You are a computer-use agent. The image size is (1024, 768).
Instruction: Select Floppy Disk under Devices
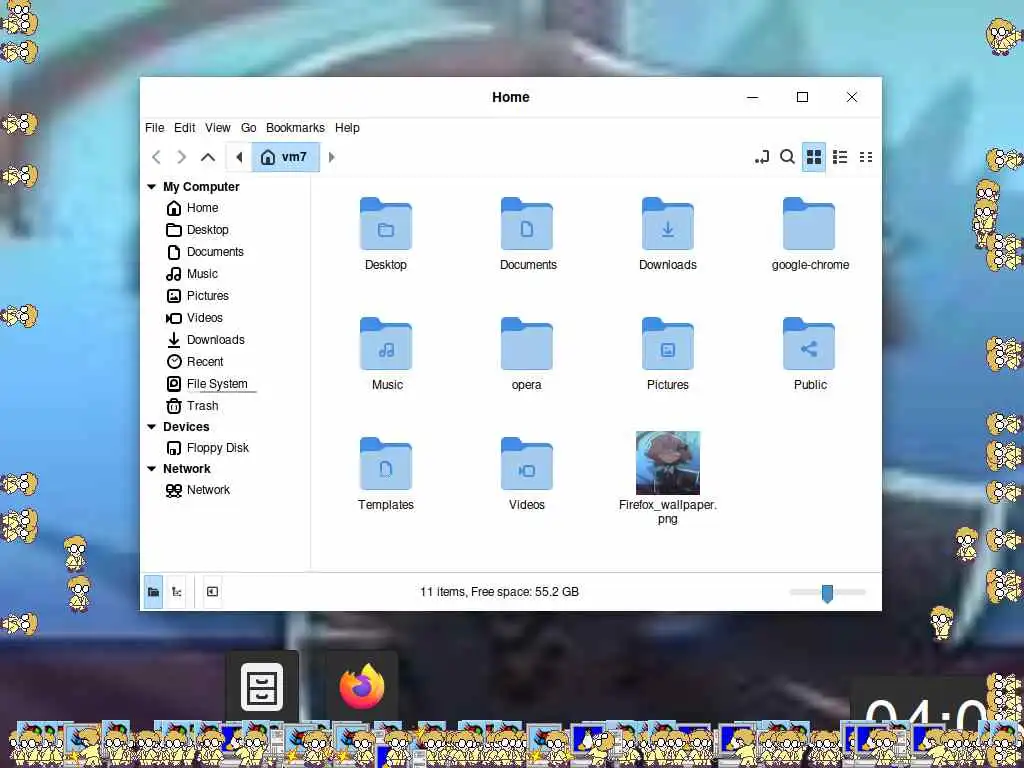pyautogui.click(x=217, y=448)
